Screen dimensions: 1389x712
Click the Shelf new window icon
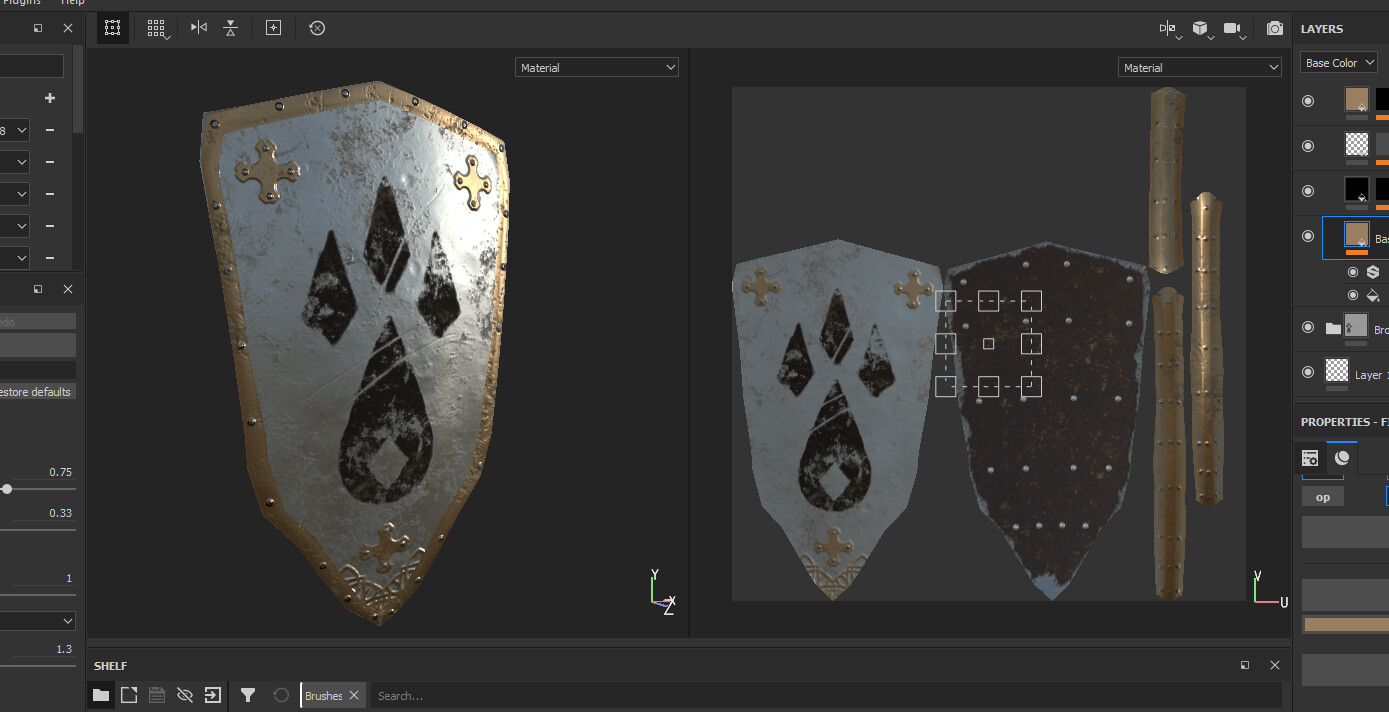[129, 695]
